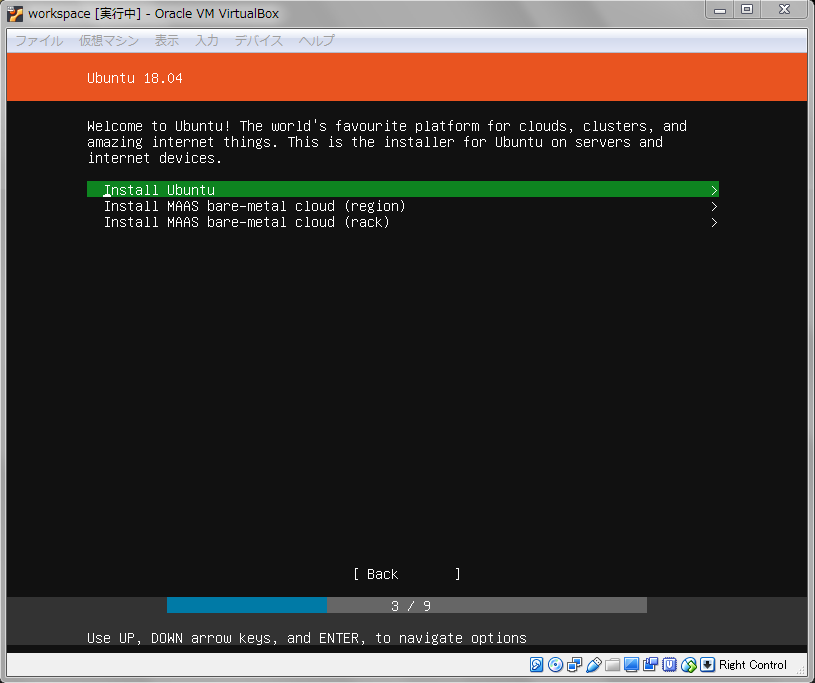Open the network adapter status icon
The width and height of the screenshot is (815, 683).
pos(574,664)
